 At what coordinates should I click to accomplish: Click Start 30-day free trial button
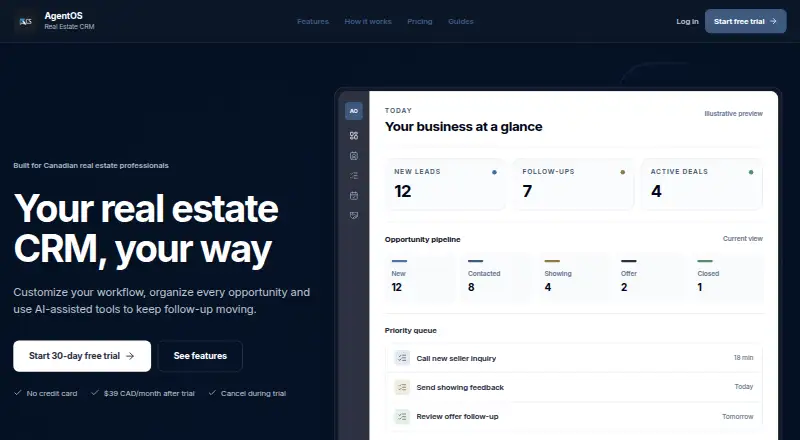(x=82, y=356)
